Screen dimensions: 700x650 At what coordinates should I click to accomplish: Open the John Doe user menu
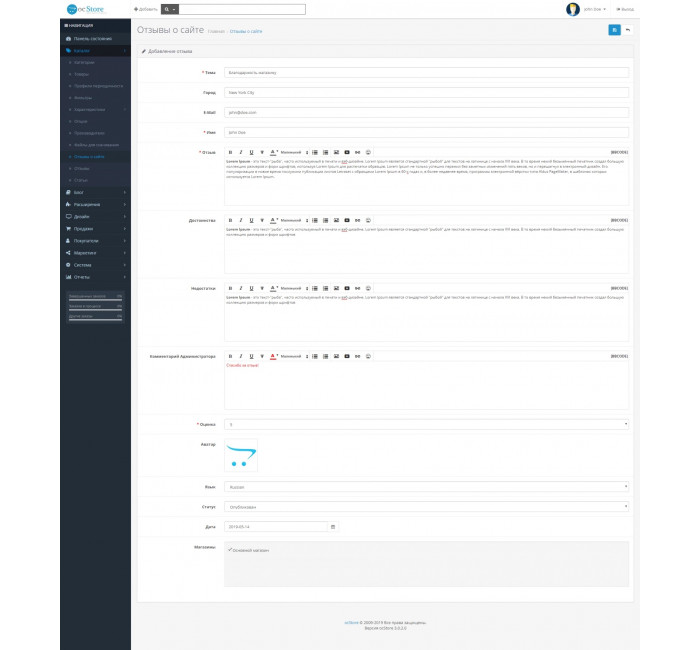tap(595, 9)
